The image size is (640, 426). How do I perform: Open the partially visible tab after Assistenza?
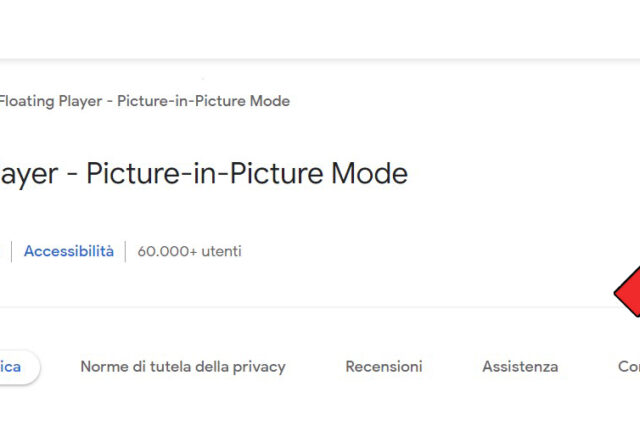tap(628, 367)
